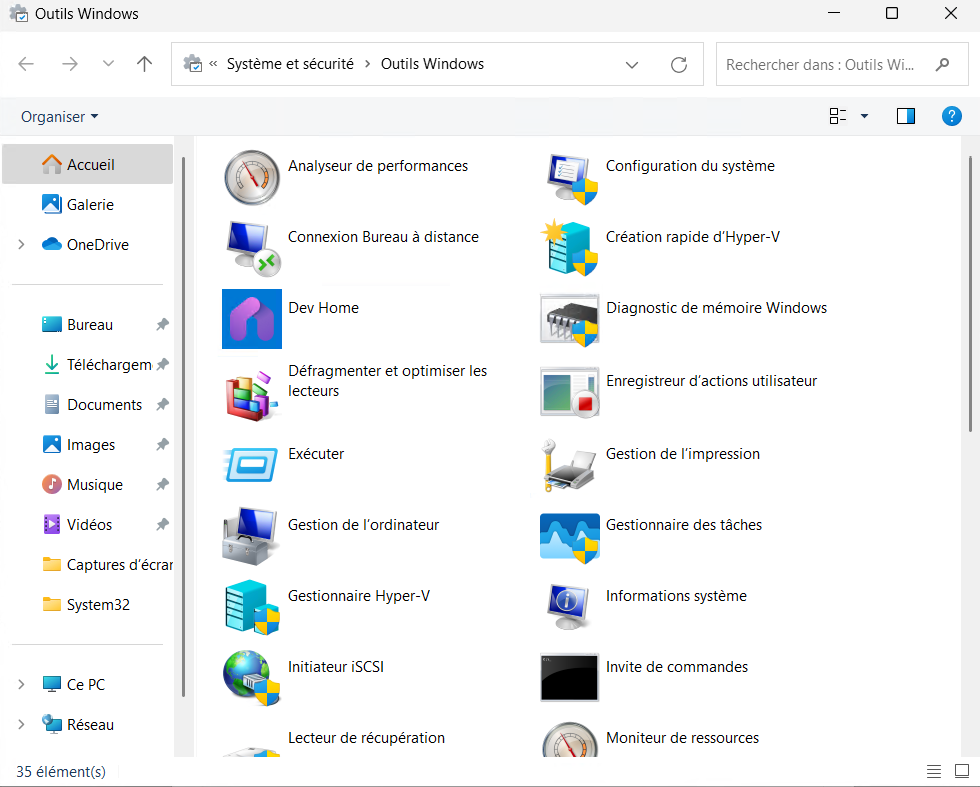Screen dimensions: 980x787
Task: Open the Création rapide d'Hyper-V icon
Action: coord(569,248)
